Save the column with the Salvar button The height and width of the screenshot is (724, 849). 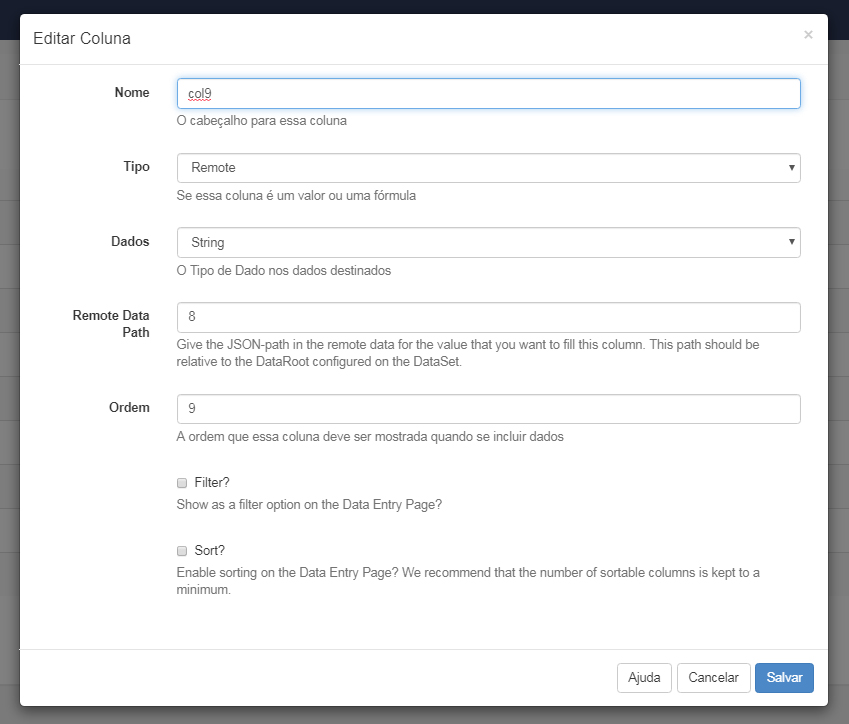(x=784, y=677)
